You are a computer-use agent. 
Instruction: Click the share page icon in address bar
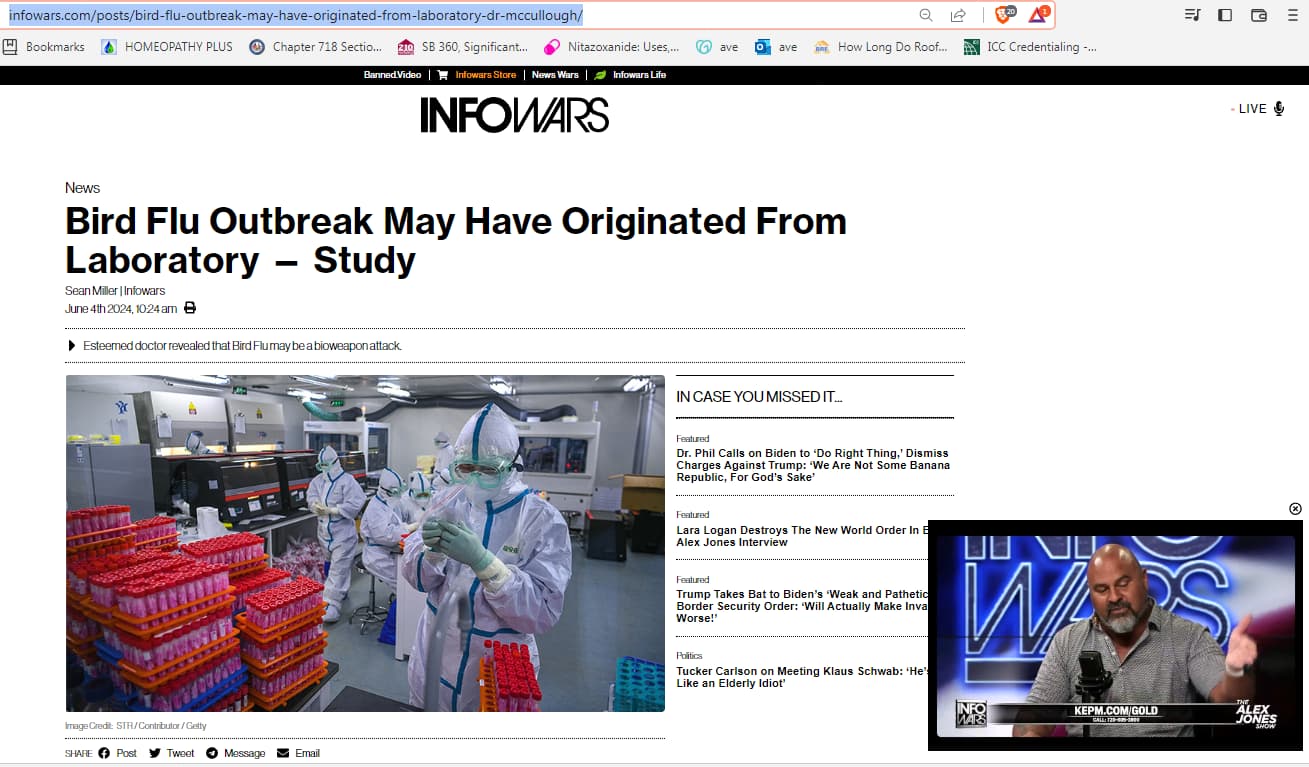(x=958, y=15)
